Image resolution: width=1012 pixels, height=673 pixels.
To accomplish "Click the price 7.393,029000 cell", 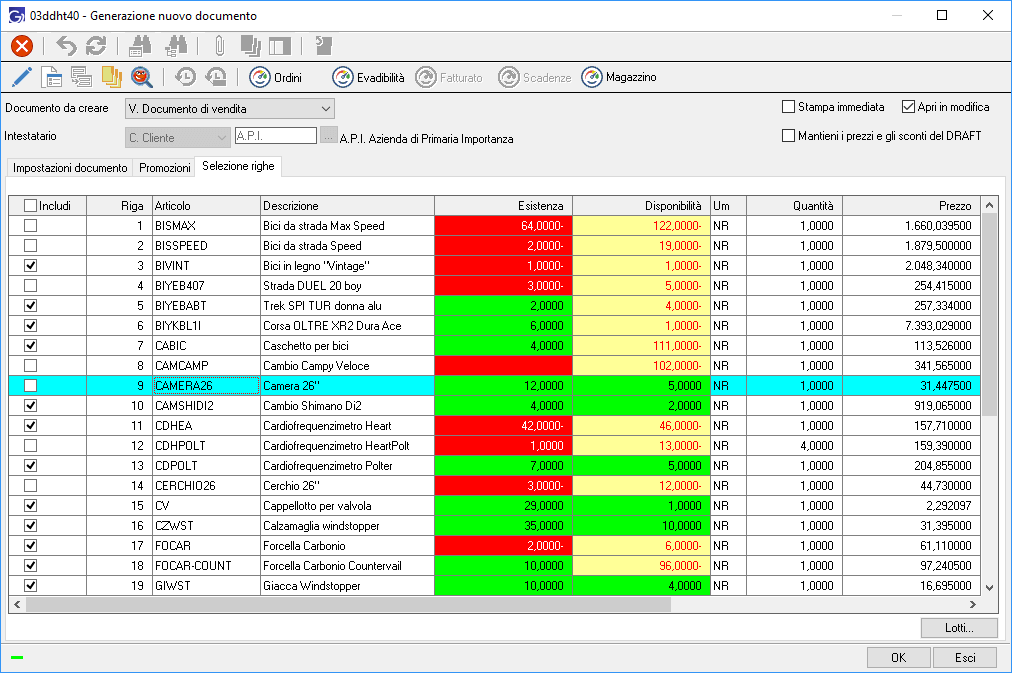I will point(911,326).
